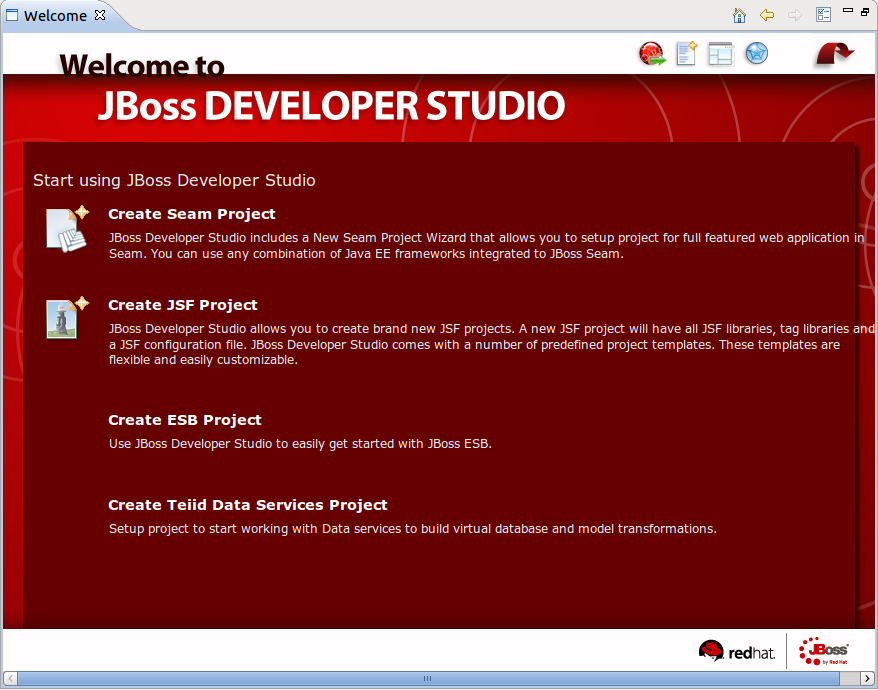The height and width of the screenshot is (690, 878).
Task: Click the JBoss by Red Hat logo
Action: tap(824, 651)
